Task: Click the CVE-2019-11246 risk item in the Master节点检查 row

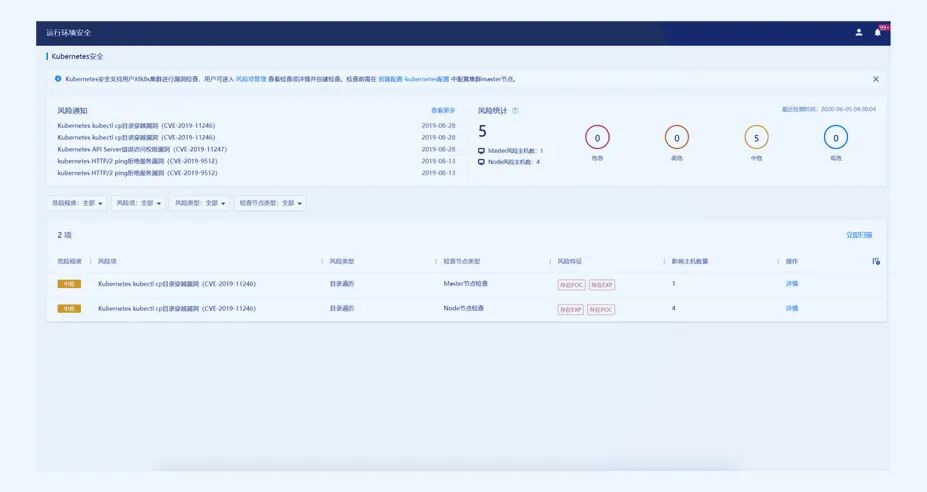Action: pyautogui.click(x=177, y=284)
